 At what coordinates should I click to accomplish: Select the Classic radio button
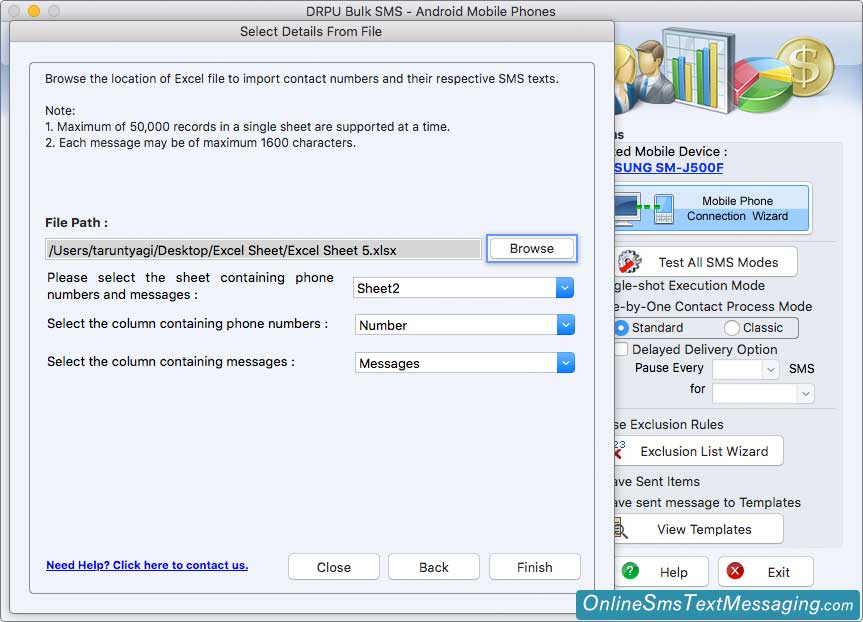point(731,328)
